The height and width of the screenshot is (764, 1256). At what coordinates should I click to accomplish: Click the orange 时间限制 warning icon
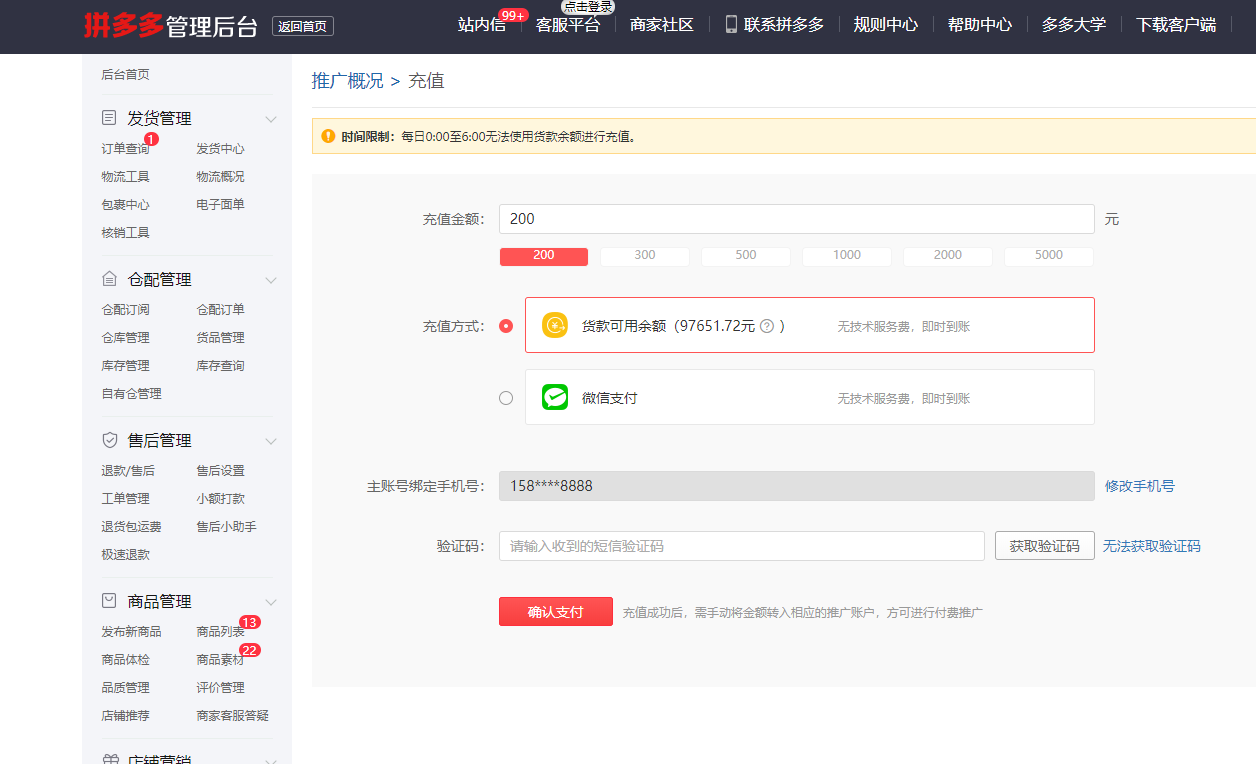coord(328,136)
